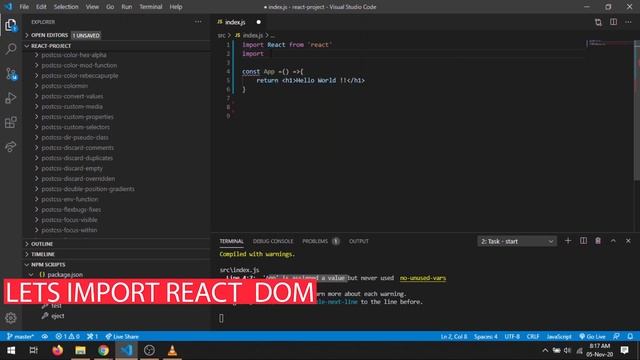The width and height of the screenshot is (640, 360).
Task: Open terminal selector dropdown '2: Task - start'
Action: pos(517,241)
